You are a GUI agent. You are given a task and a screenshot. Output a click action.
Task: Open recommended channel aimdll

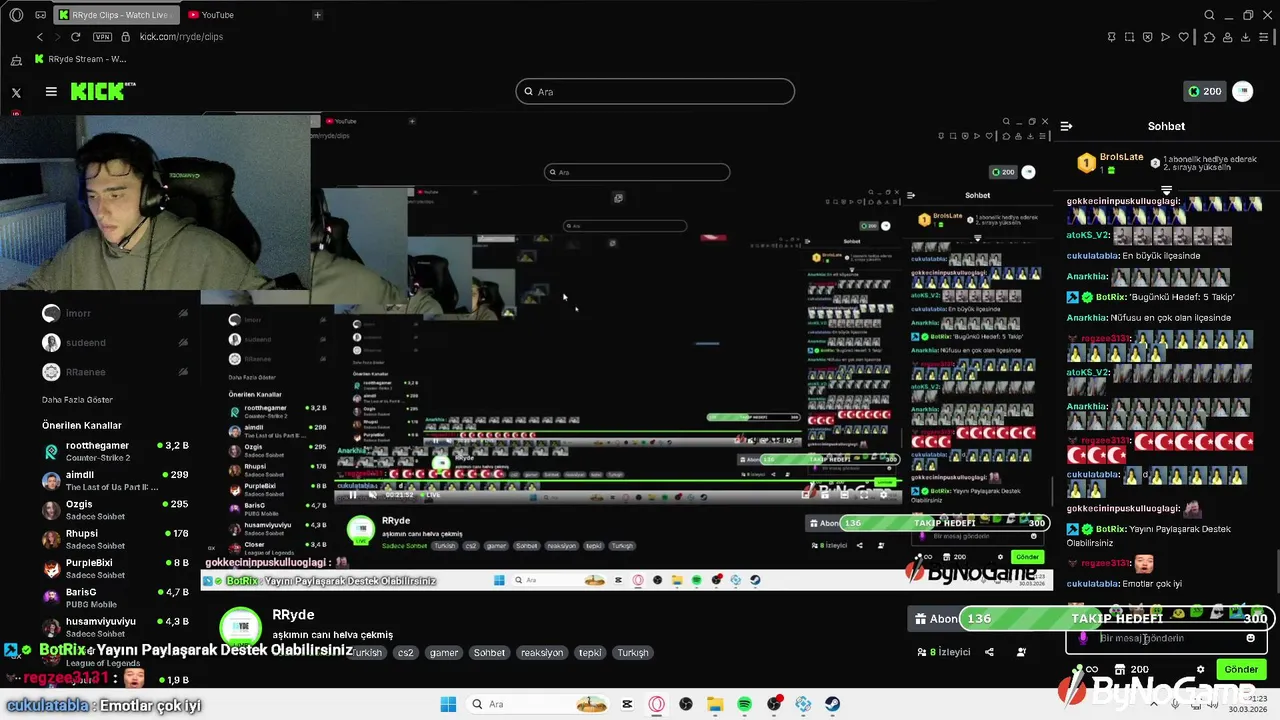point(115,480)
